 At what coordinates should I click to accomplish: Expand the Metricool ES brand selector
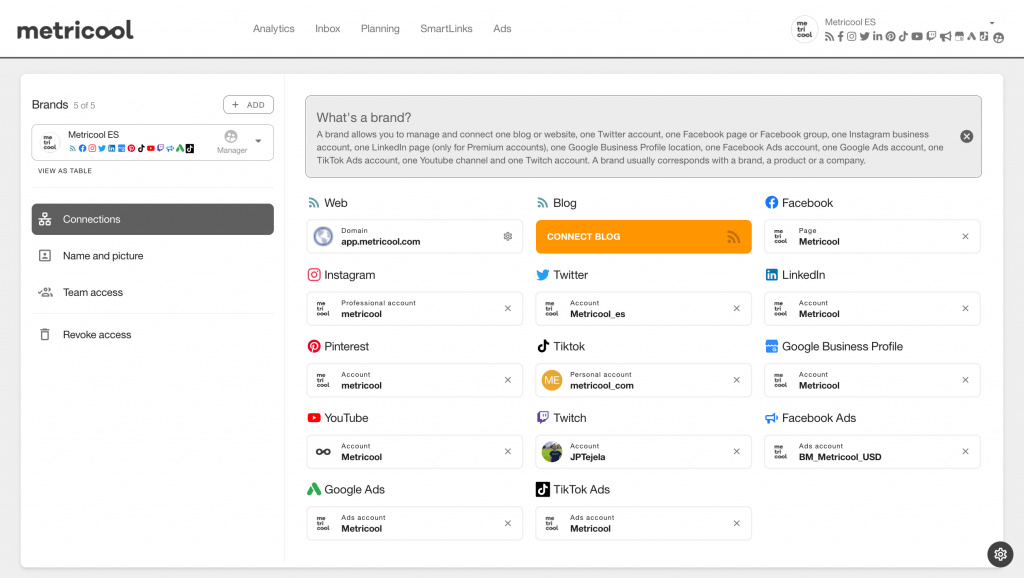259,141
